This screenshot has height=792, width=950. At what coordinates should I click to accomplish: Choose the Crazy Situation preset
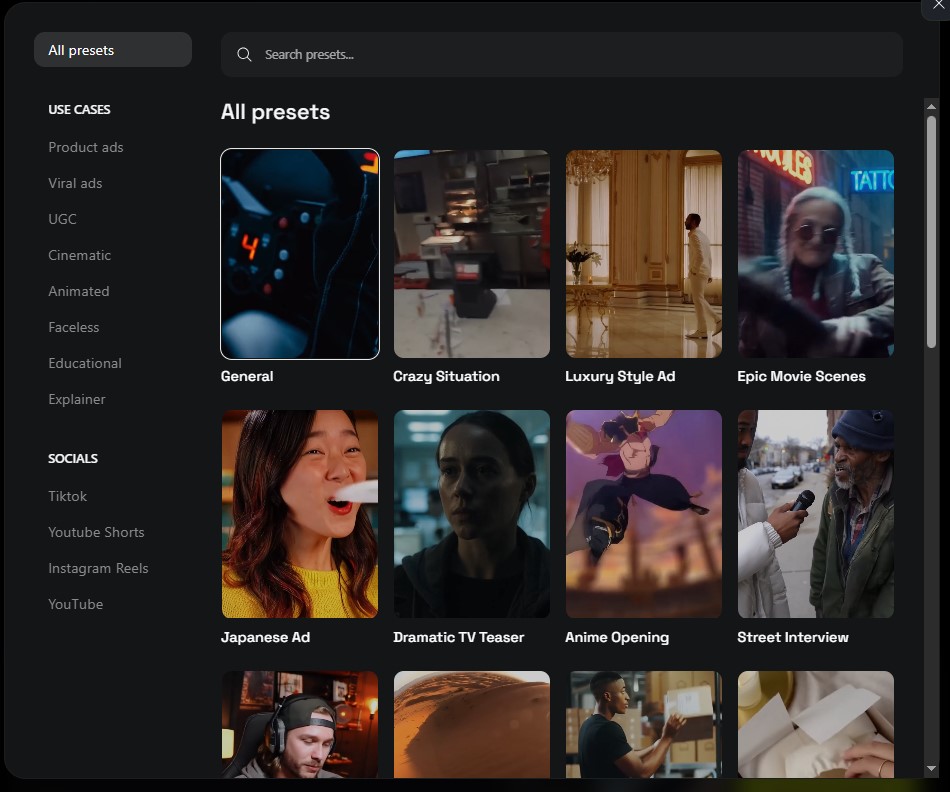(x=471, y=254)
